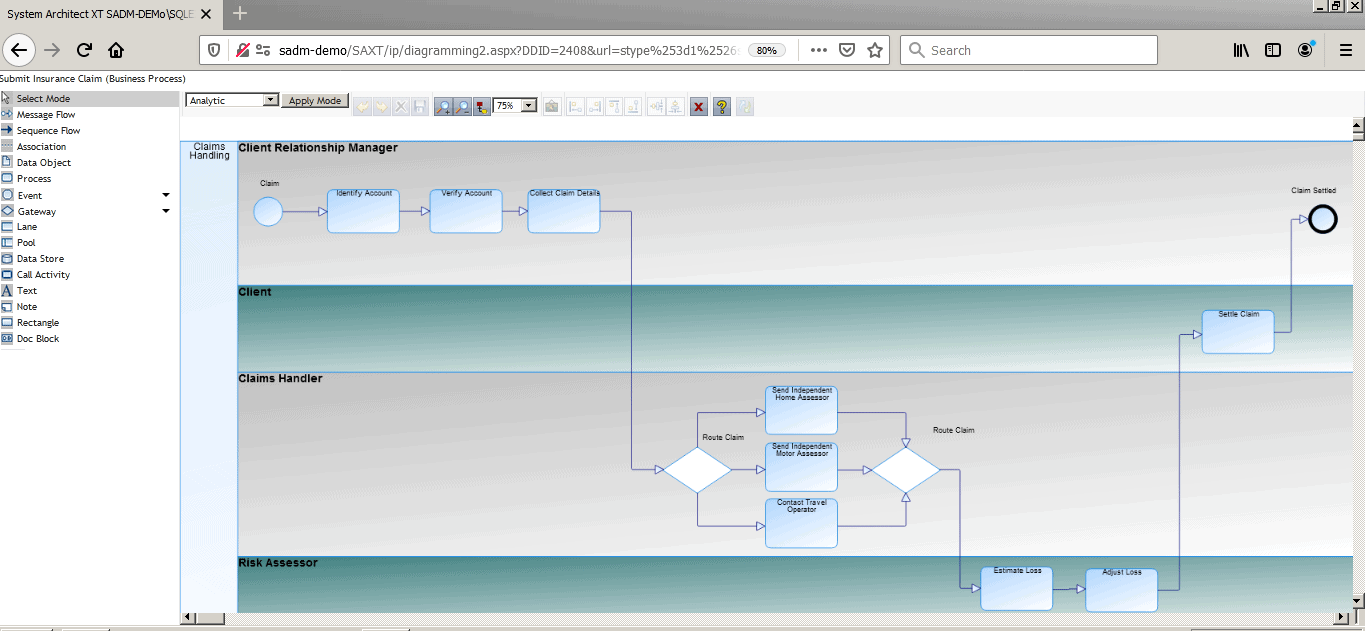Bookmark this page with the star
The height and width of the screenshot is (631, 1365).
(x=875, y=50)
